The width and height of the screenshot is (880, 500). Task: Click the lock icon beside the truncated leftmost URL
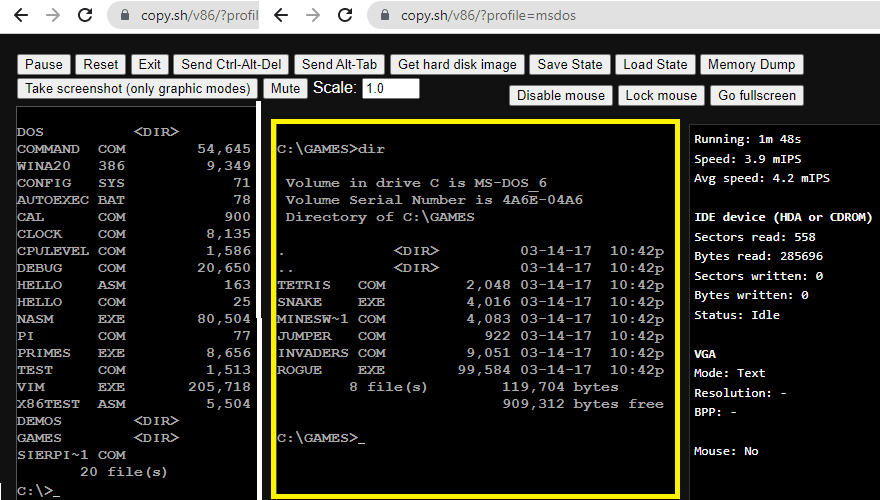pos(125,16)
